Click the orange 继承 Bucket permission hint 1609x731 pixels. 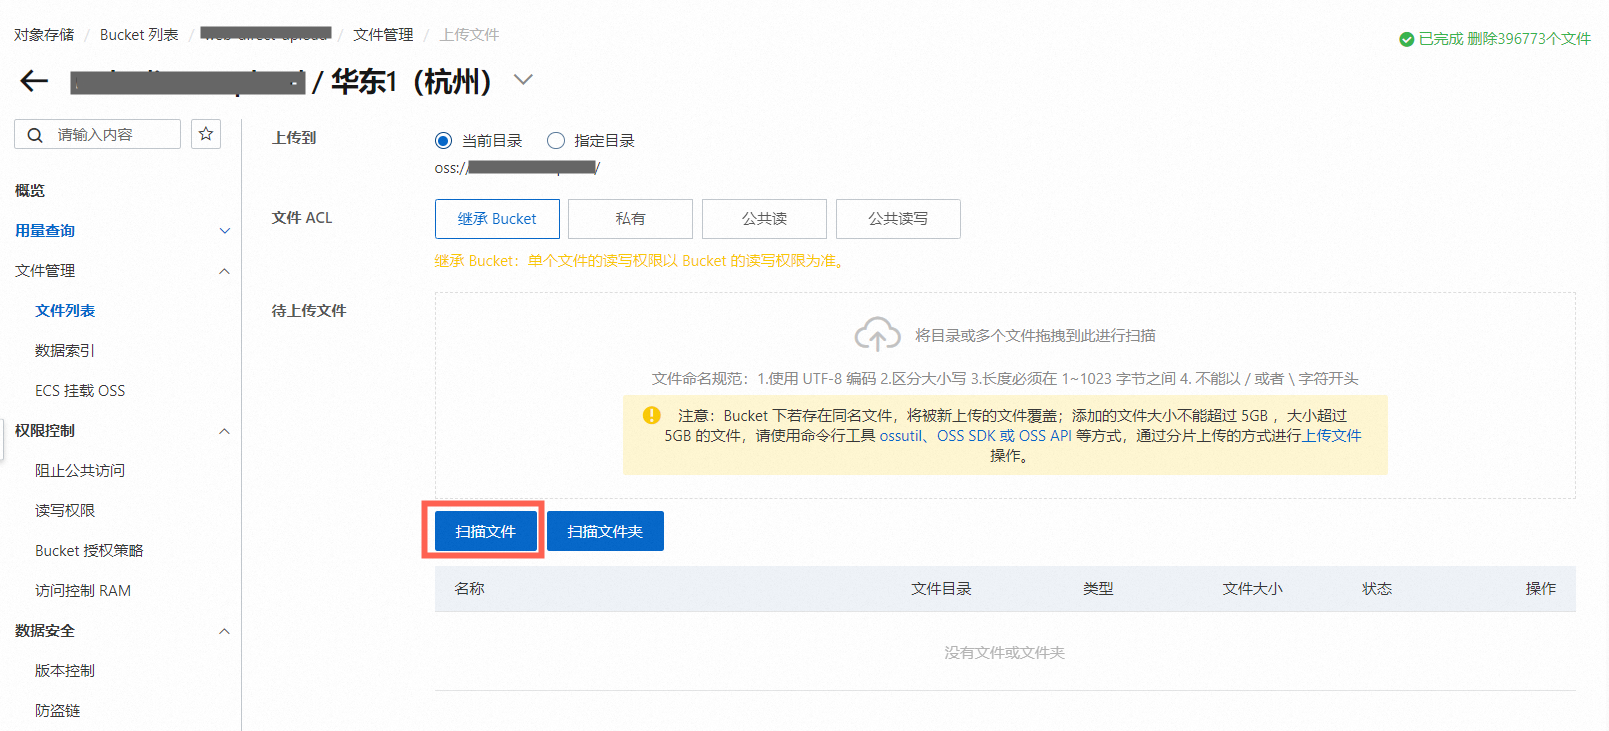[641, 261]
